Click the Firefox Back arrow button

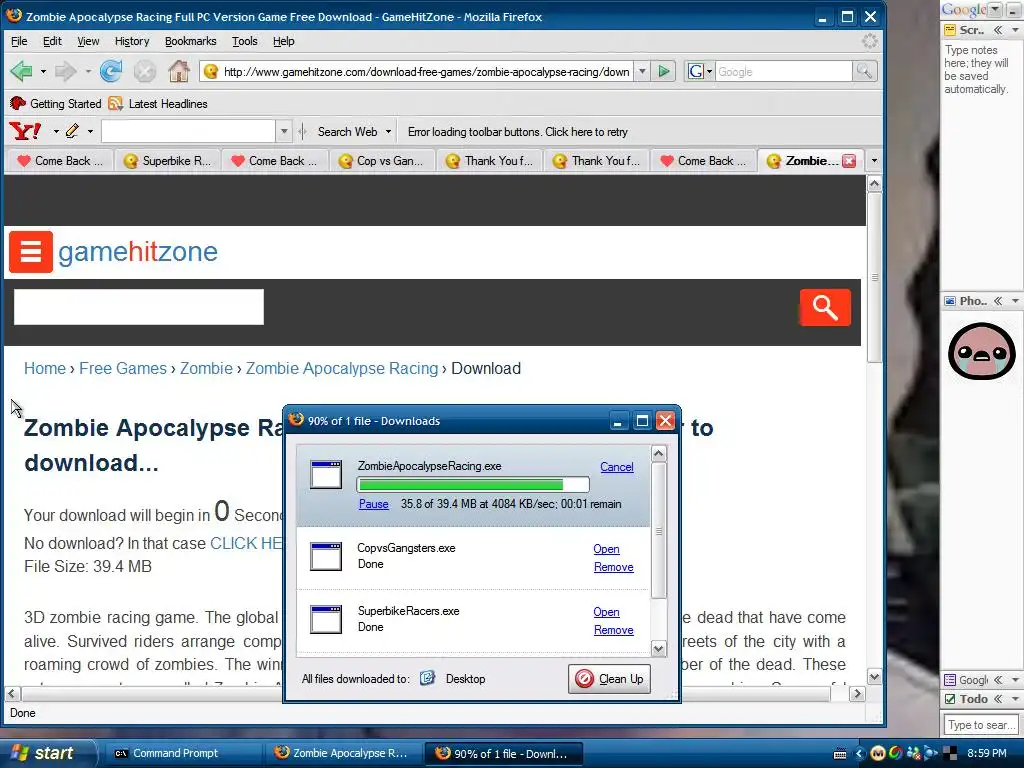[22, 71]
